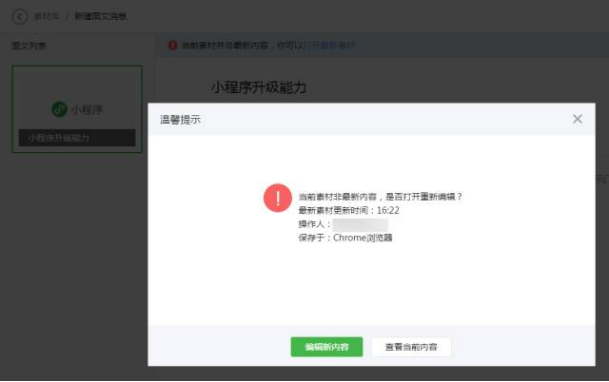Click the red warning icon in the top banner
Viewport: 609px width, 382px height.
(172, 45)
